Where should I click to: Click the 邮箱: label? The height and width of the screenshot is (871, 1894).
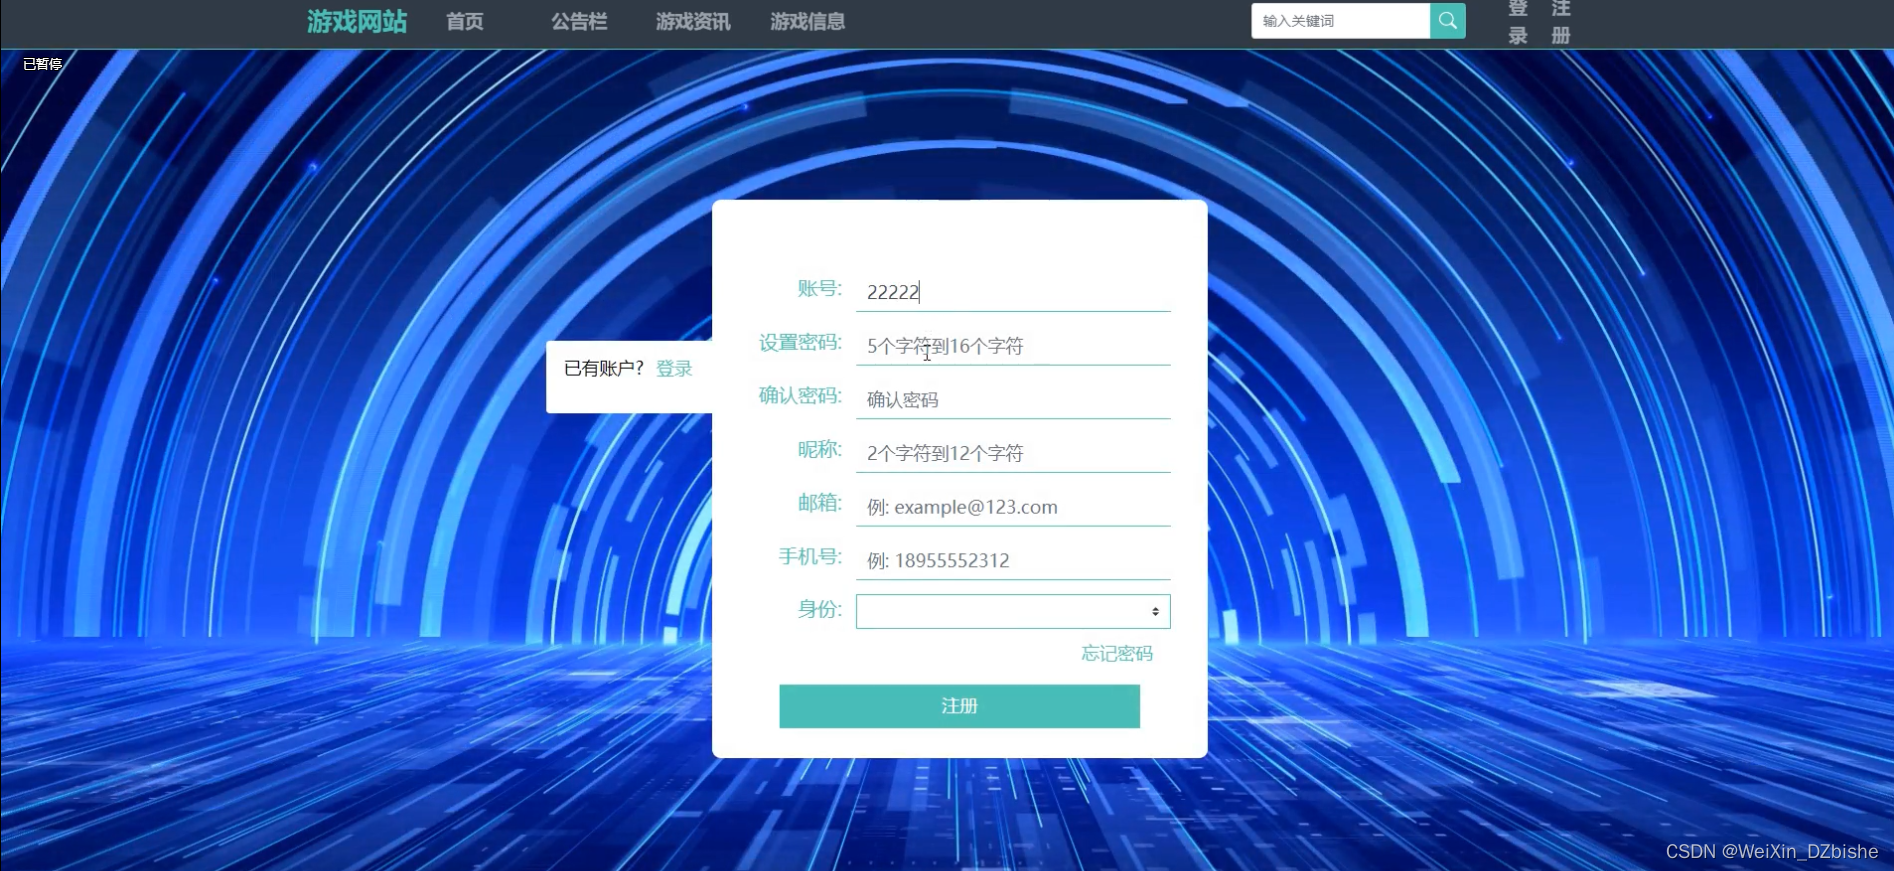(x=820, y=503)
